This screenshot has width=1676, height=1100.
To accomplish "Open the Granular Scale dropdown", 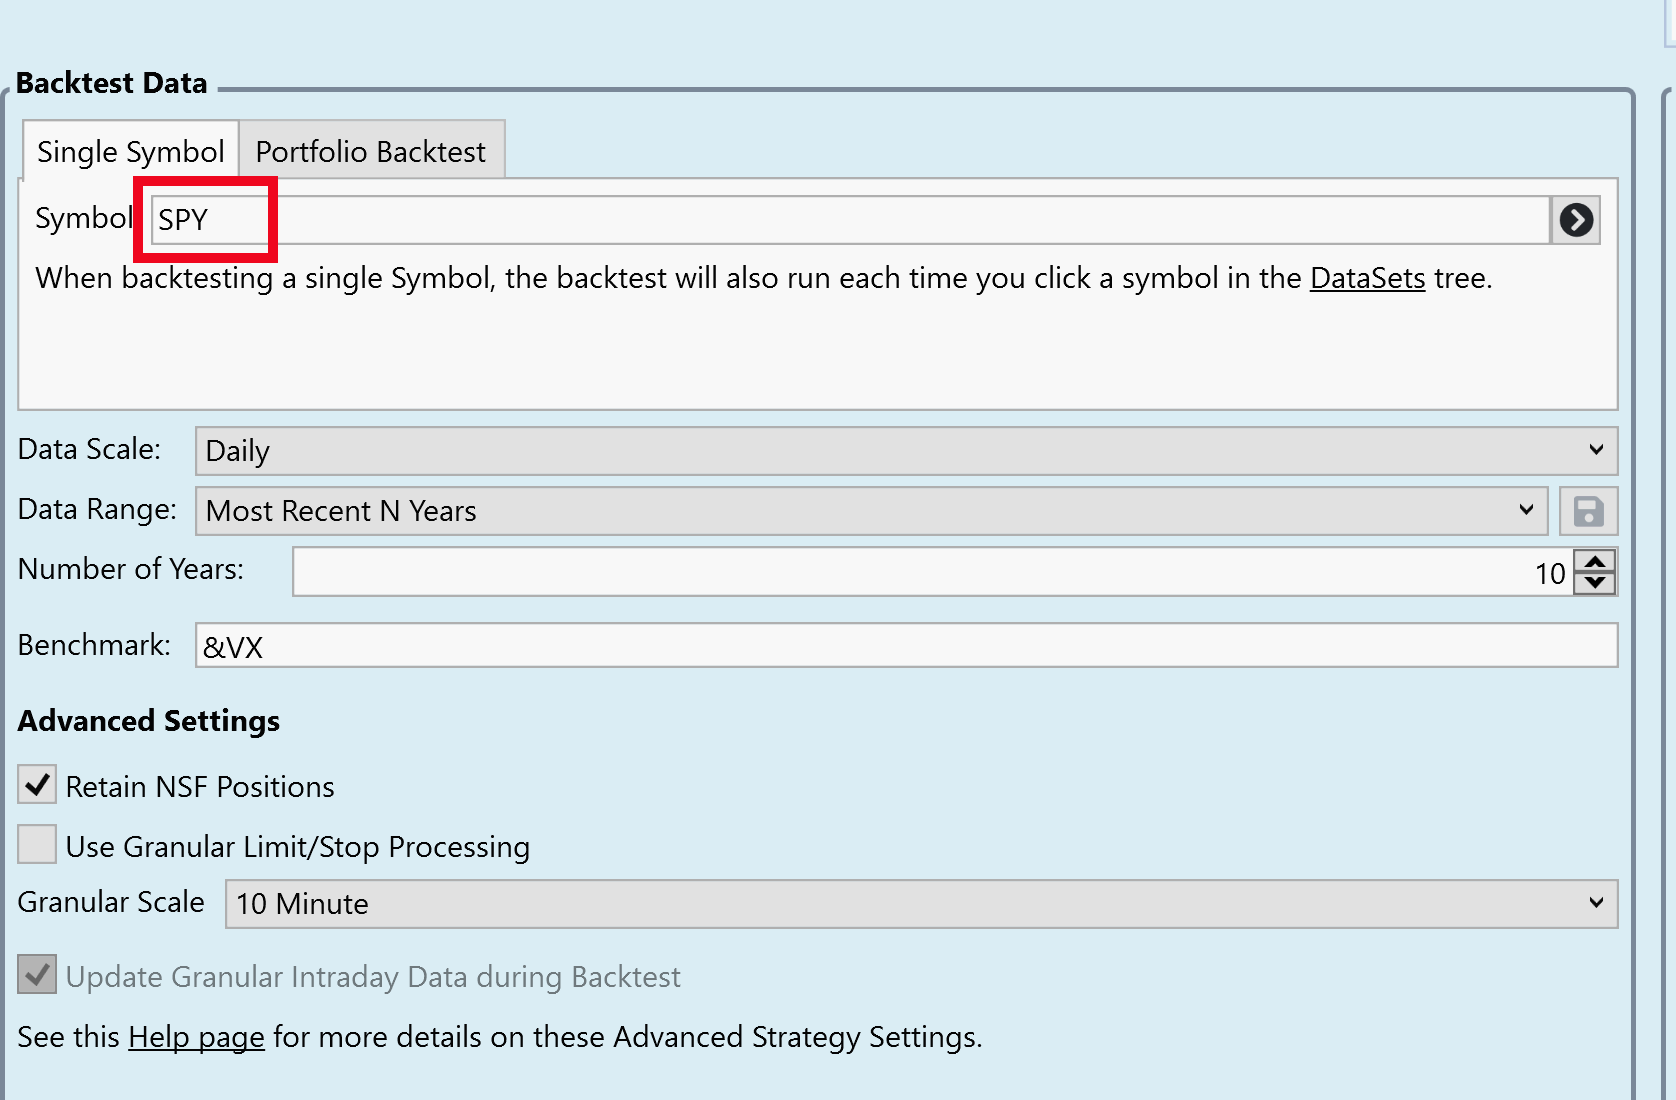I will point(920,904).
